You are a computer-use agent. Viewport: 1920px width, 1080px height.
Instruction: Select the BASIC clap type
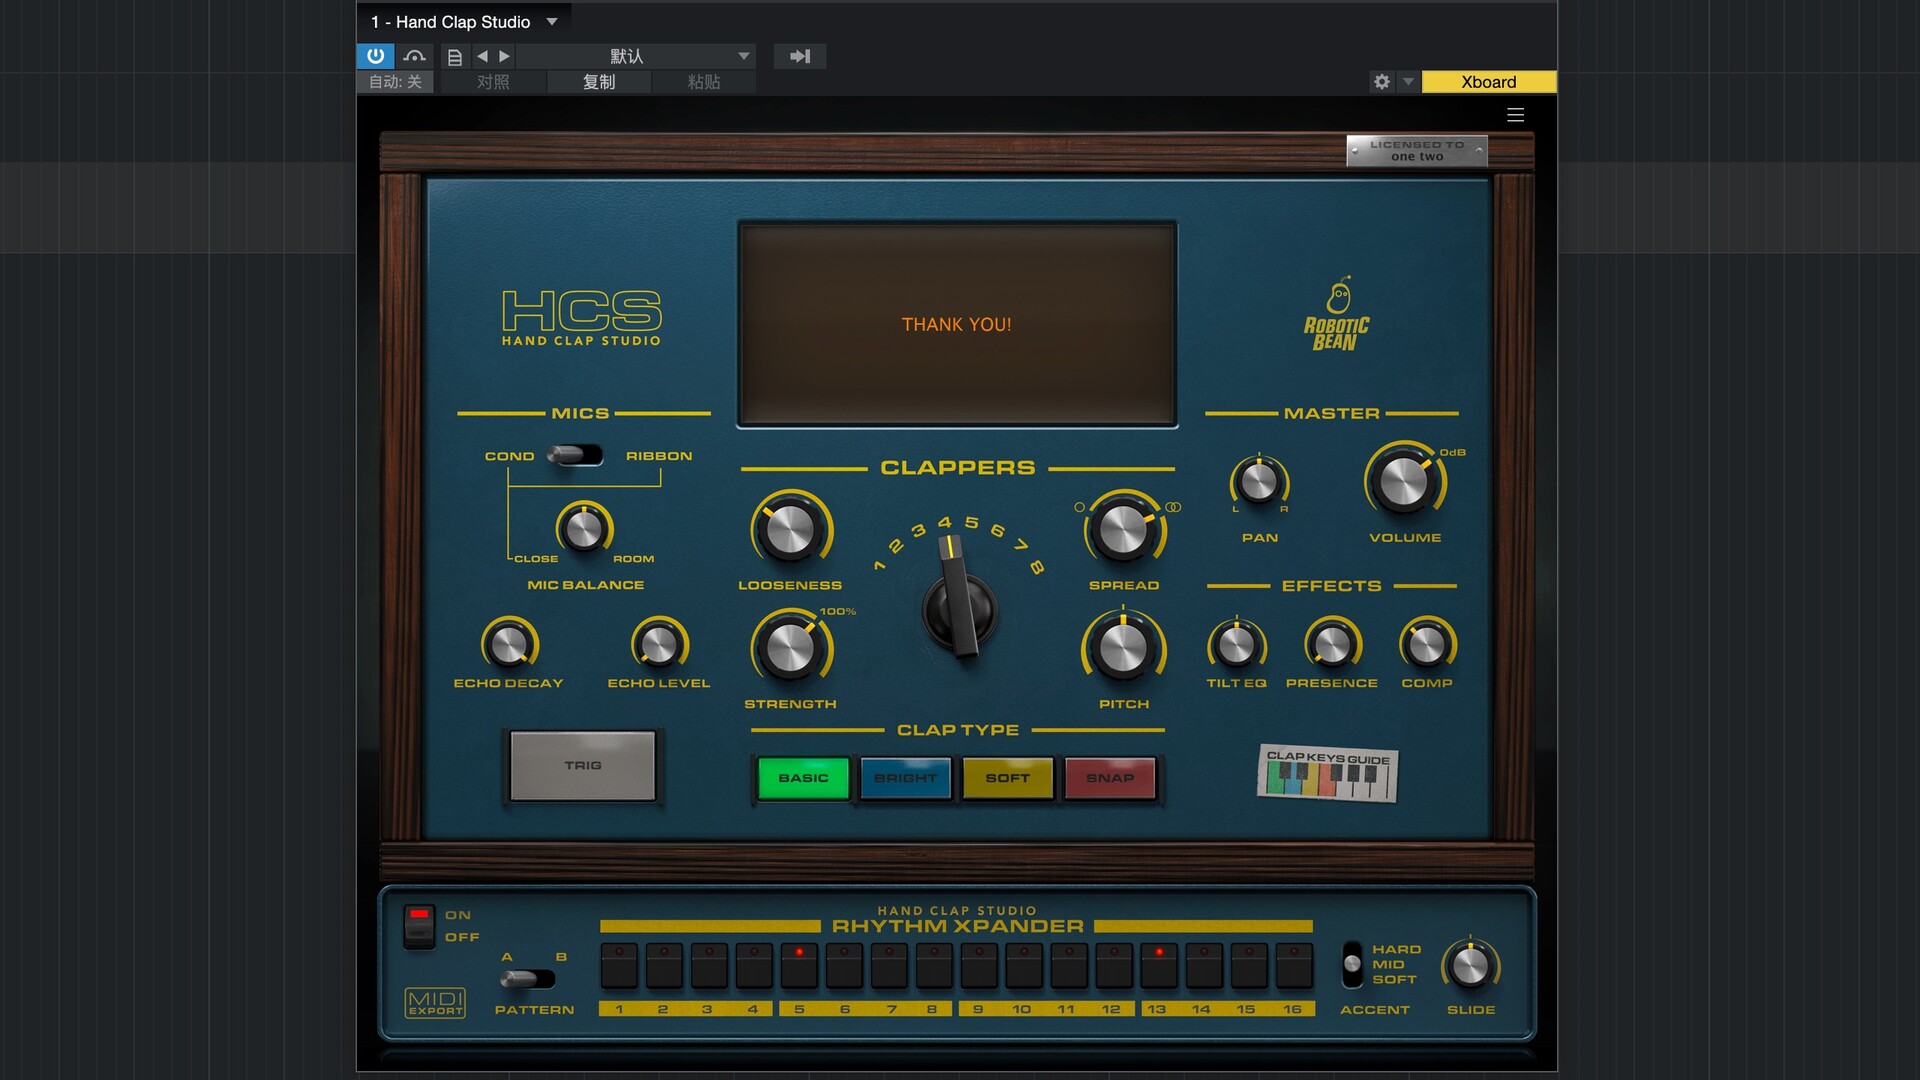click(803, 778)
